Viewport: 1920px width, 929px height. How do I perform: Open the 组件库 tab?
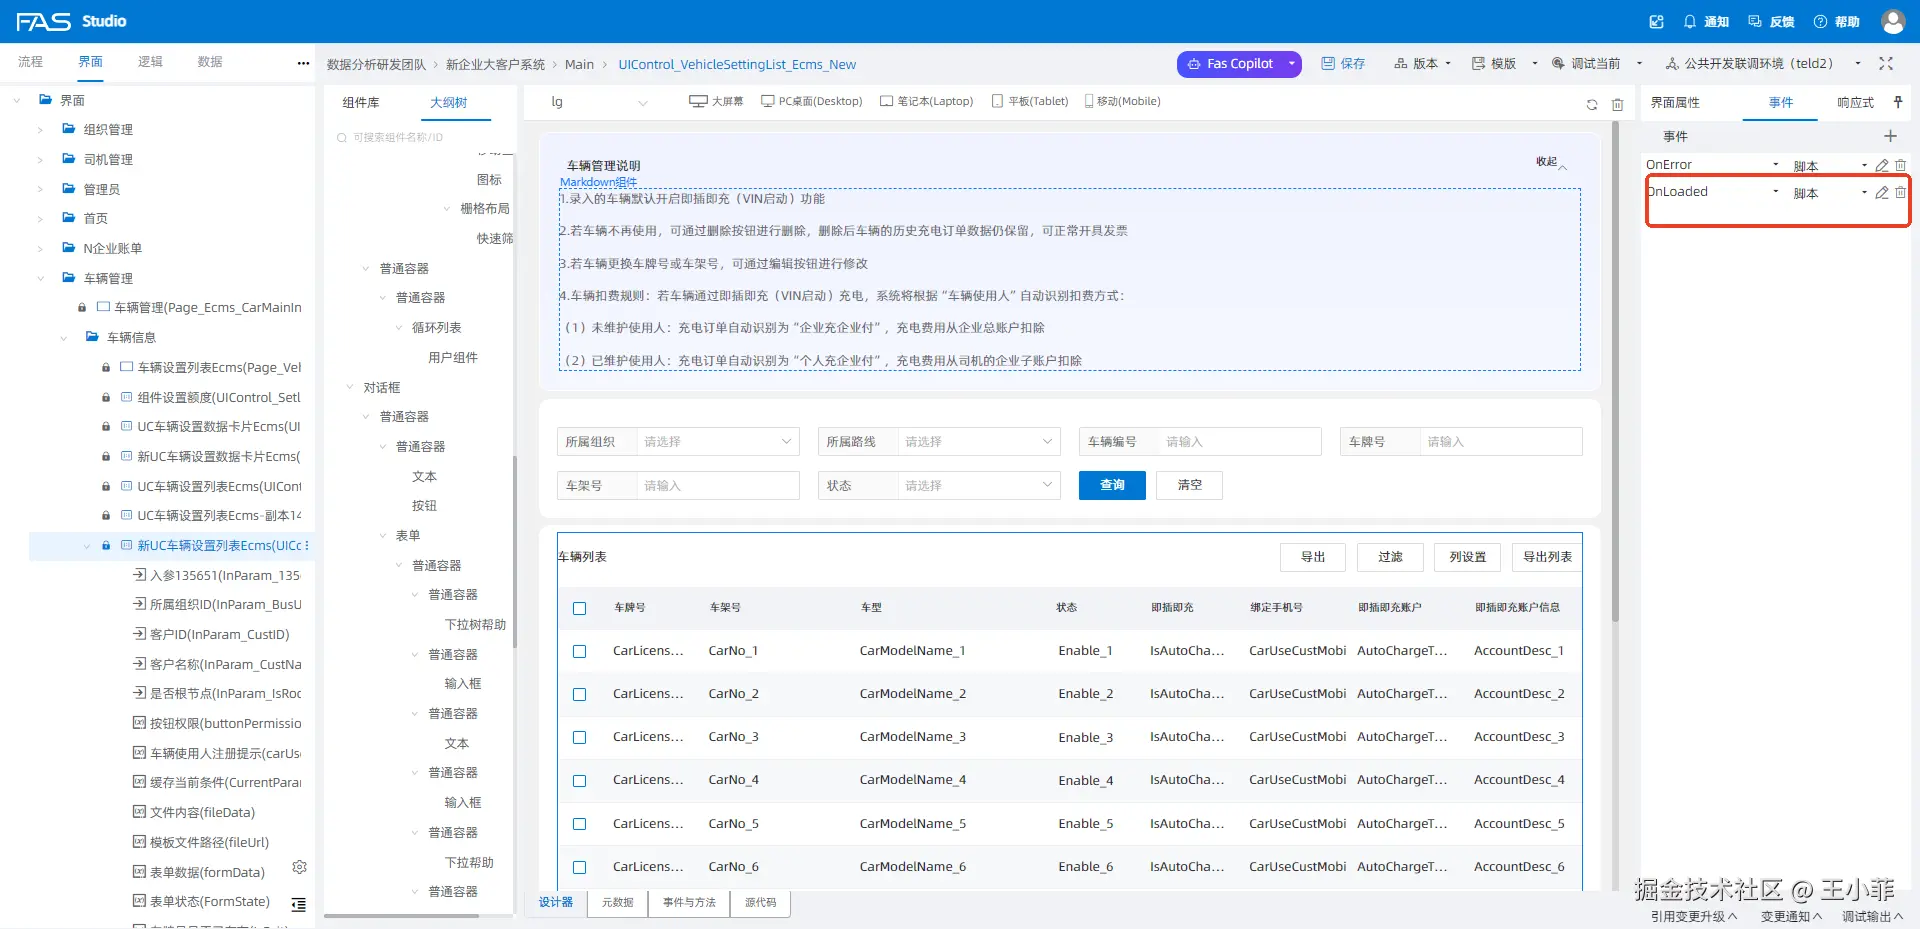(x=361, y=102)
